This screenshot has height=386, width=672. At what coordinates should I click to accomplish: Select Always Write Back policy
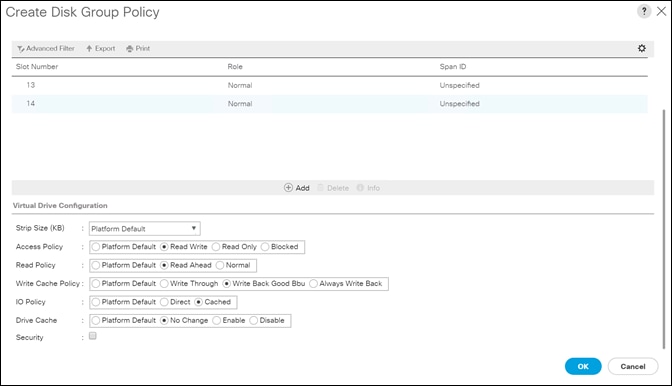[314, 284]
